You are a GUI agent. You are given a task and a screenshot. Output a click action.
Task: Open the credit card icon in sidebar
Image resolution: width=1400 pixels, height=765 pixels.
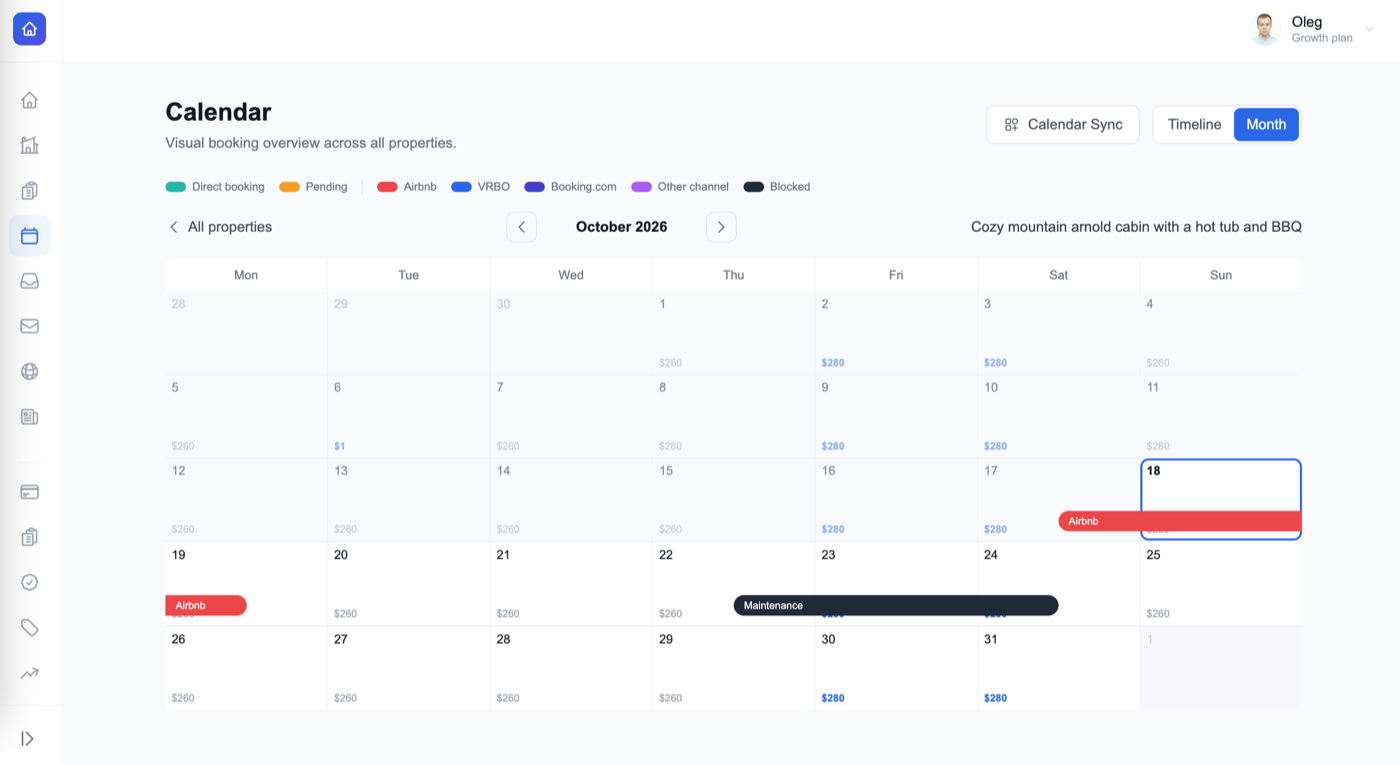point(30,492)
